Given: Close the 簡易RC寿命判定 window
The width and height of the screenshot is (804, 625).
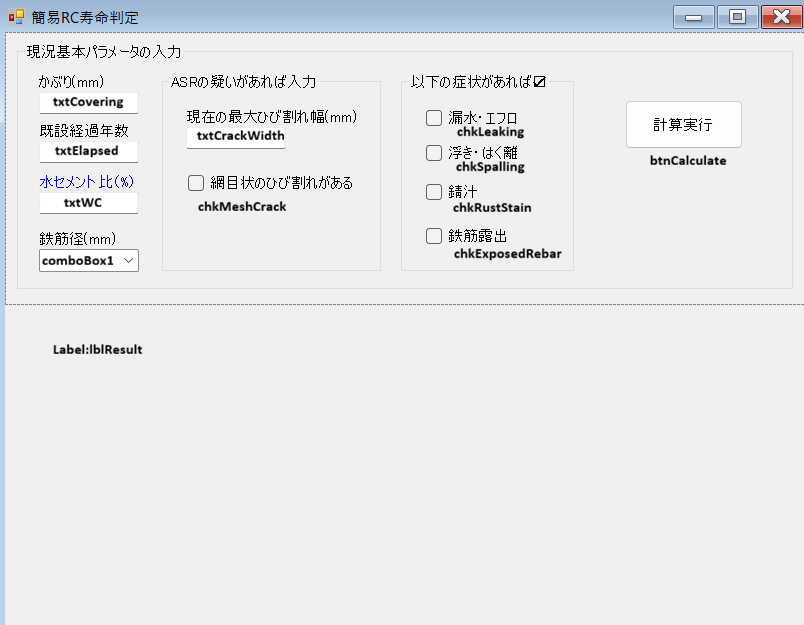Looking at the screenshot, I should pyautogui.click(x=781, y=17).
